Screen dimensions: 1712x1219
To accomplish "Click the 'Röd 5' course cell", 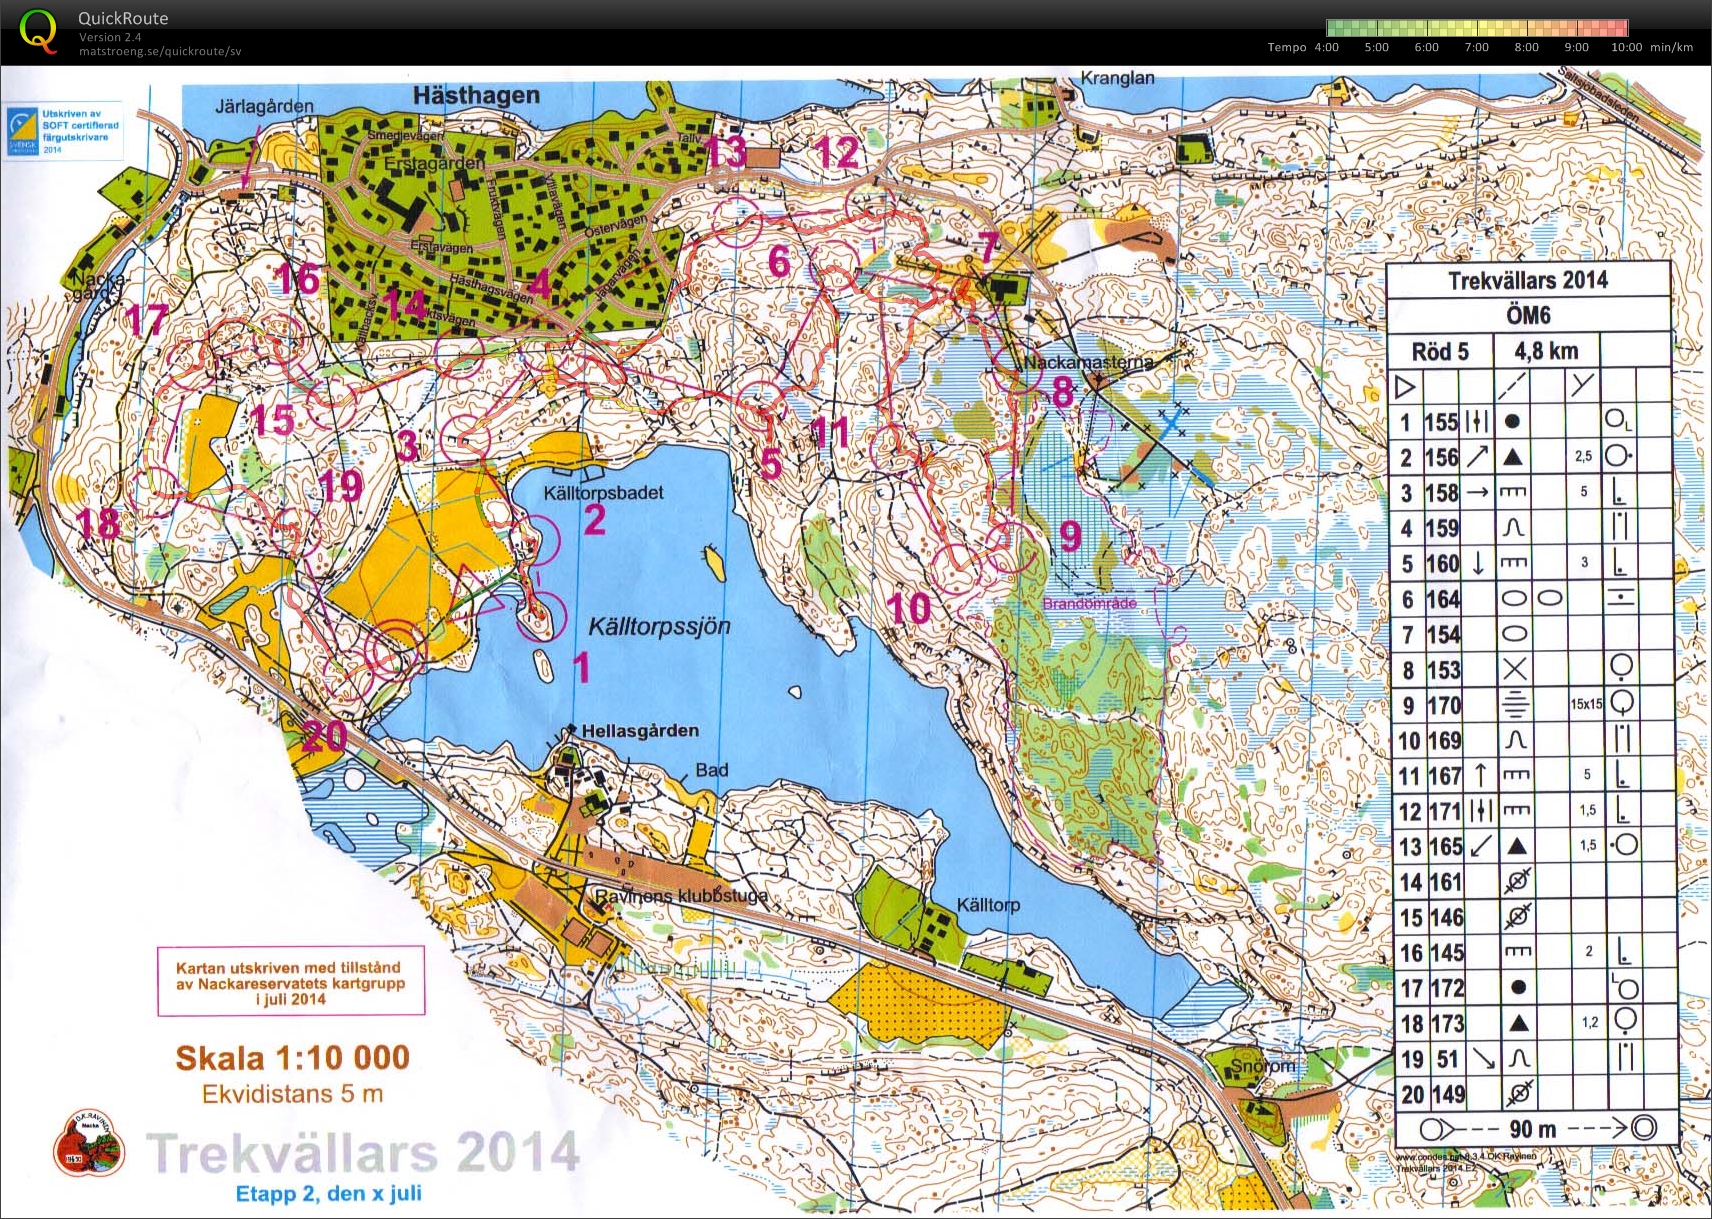I will pos(1440,351).
